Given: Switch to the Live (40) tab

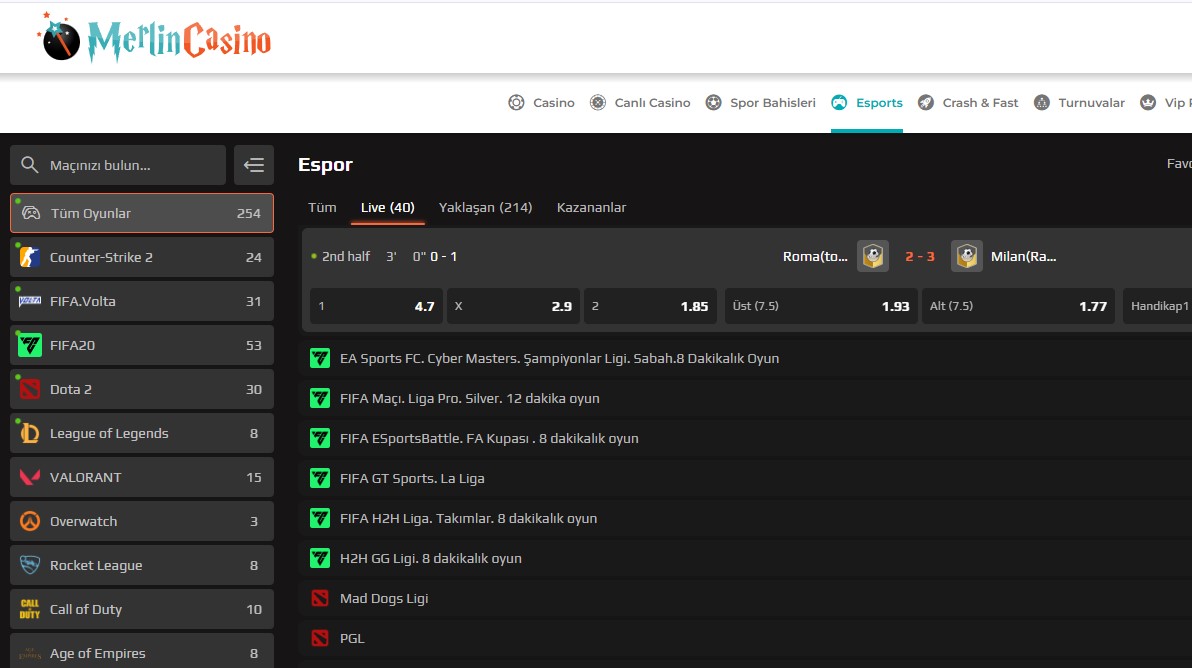Looking at the screenshot, I should tap(387, 207).
